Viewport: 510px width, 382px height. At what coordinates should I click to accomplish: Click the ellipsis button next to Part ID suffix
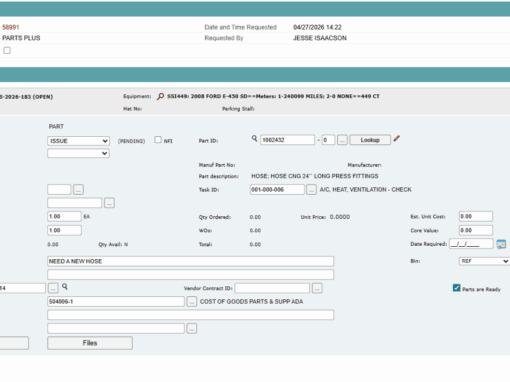(x=342, y=140)
